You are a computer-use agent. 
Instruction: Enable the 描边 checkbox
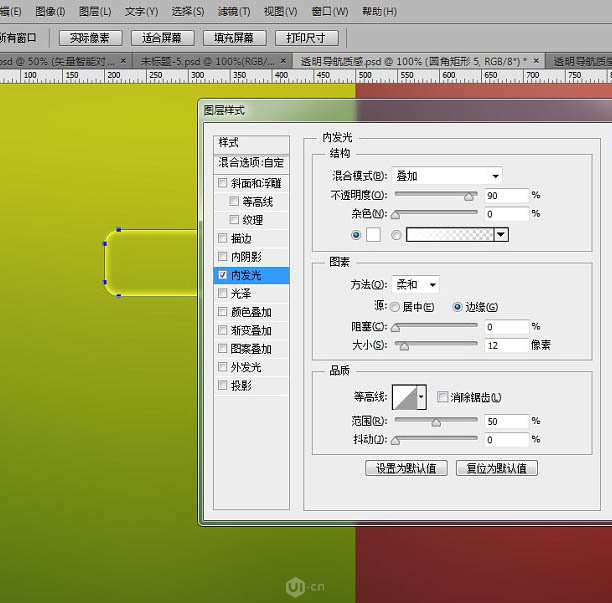pos(222,238)
